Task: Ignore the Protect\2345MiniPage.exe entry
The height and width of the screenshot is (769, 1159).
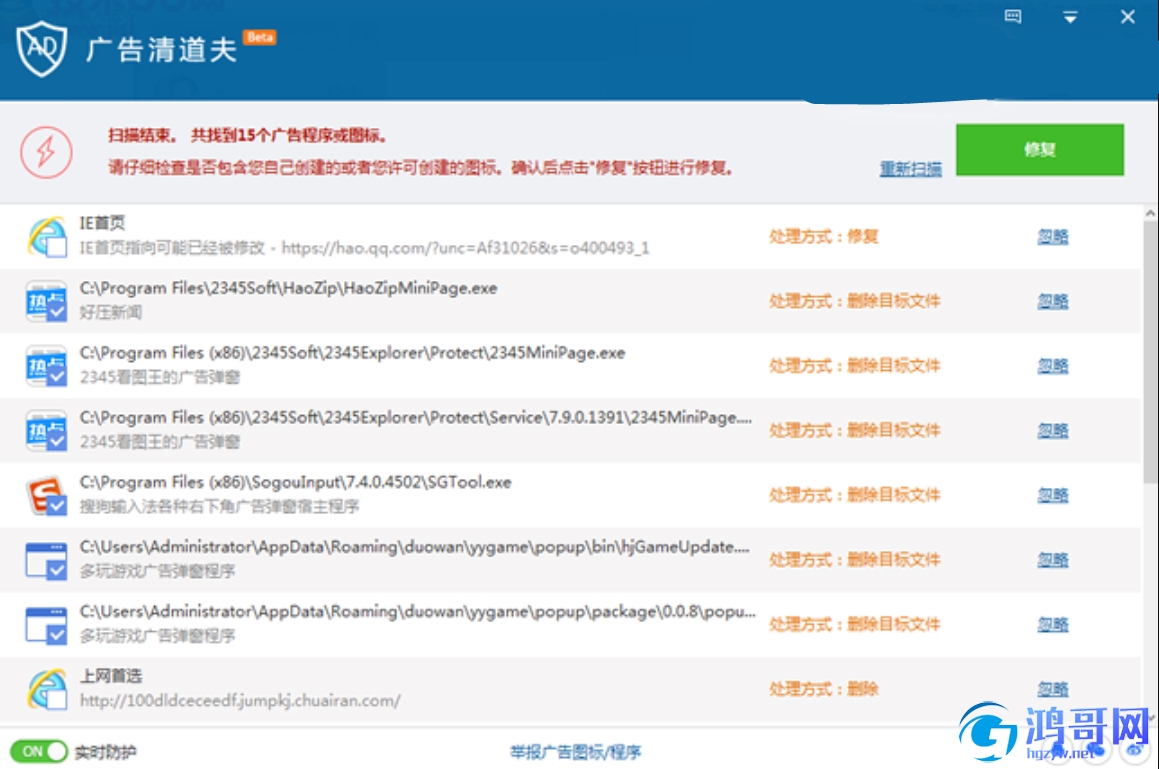Action: coord(1053,365)
